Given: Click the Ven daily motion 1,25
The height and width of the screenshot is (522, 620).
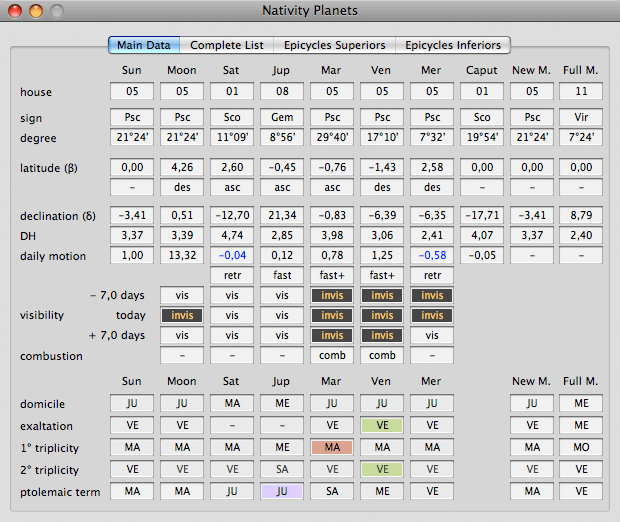Looking at the screenshot, I should click(382, 255).
